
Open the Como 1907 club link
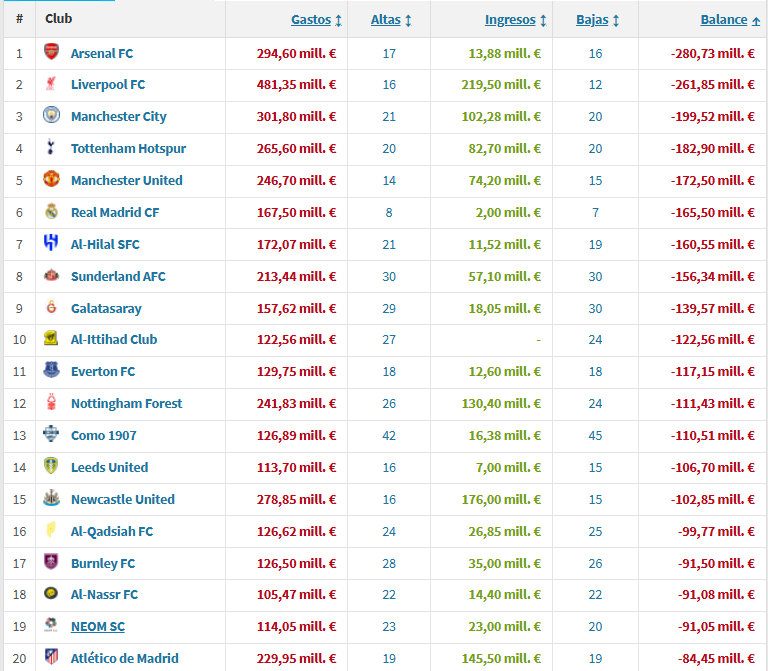coord(104,435)
